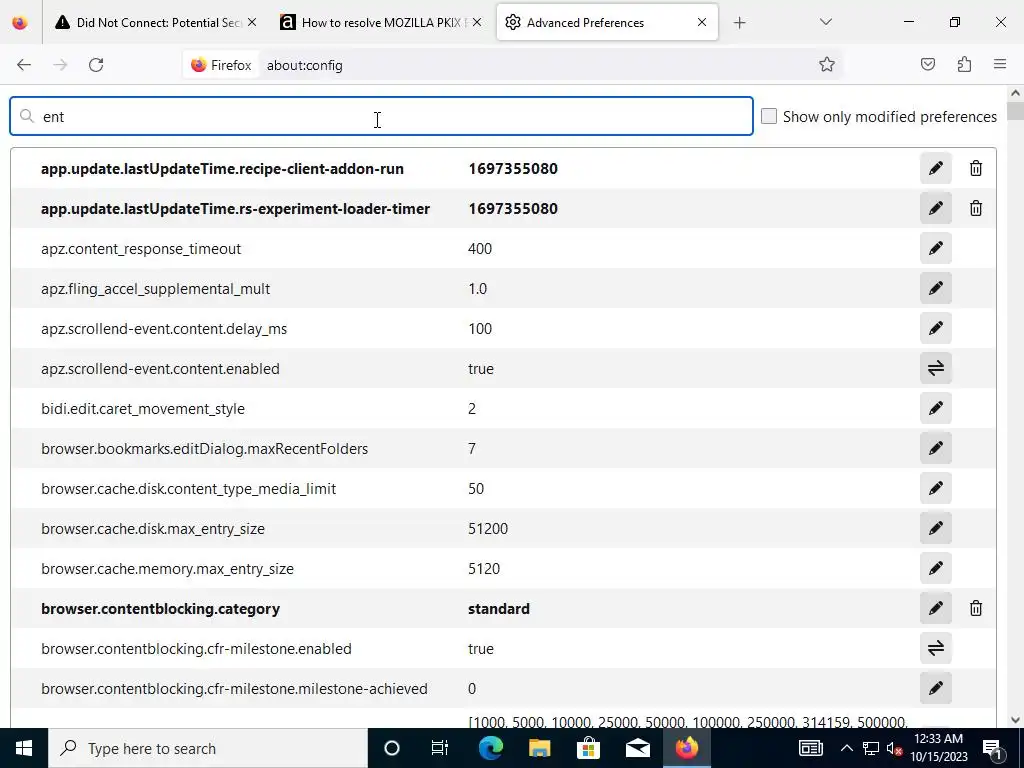This screenshot has height=768, width=1024.
Task: Open Task View on taskbar
Action: tap(440, 748)
